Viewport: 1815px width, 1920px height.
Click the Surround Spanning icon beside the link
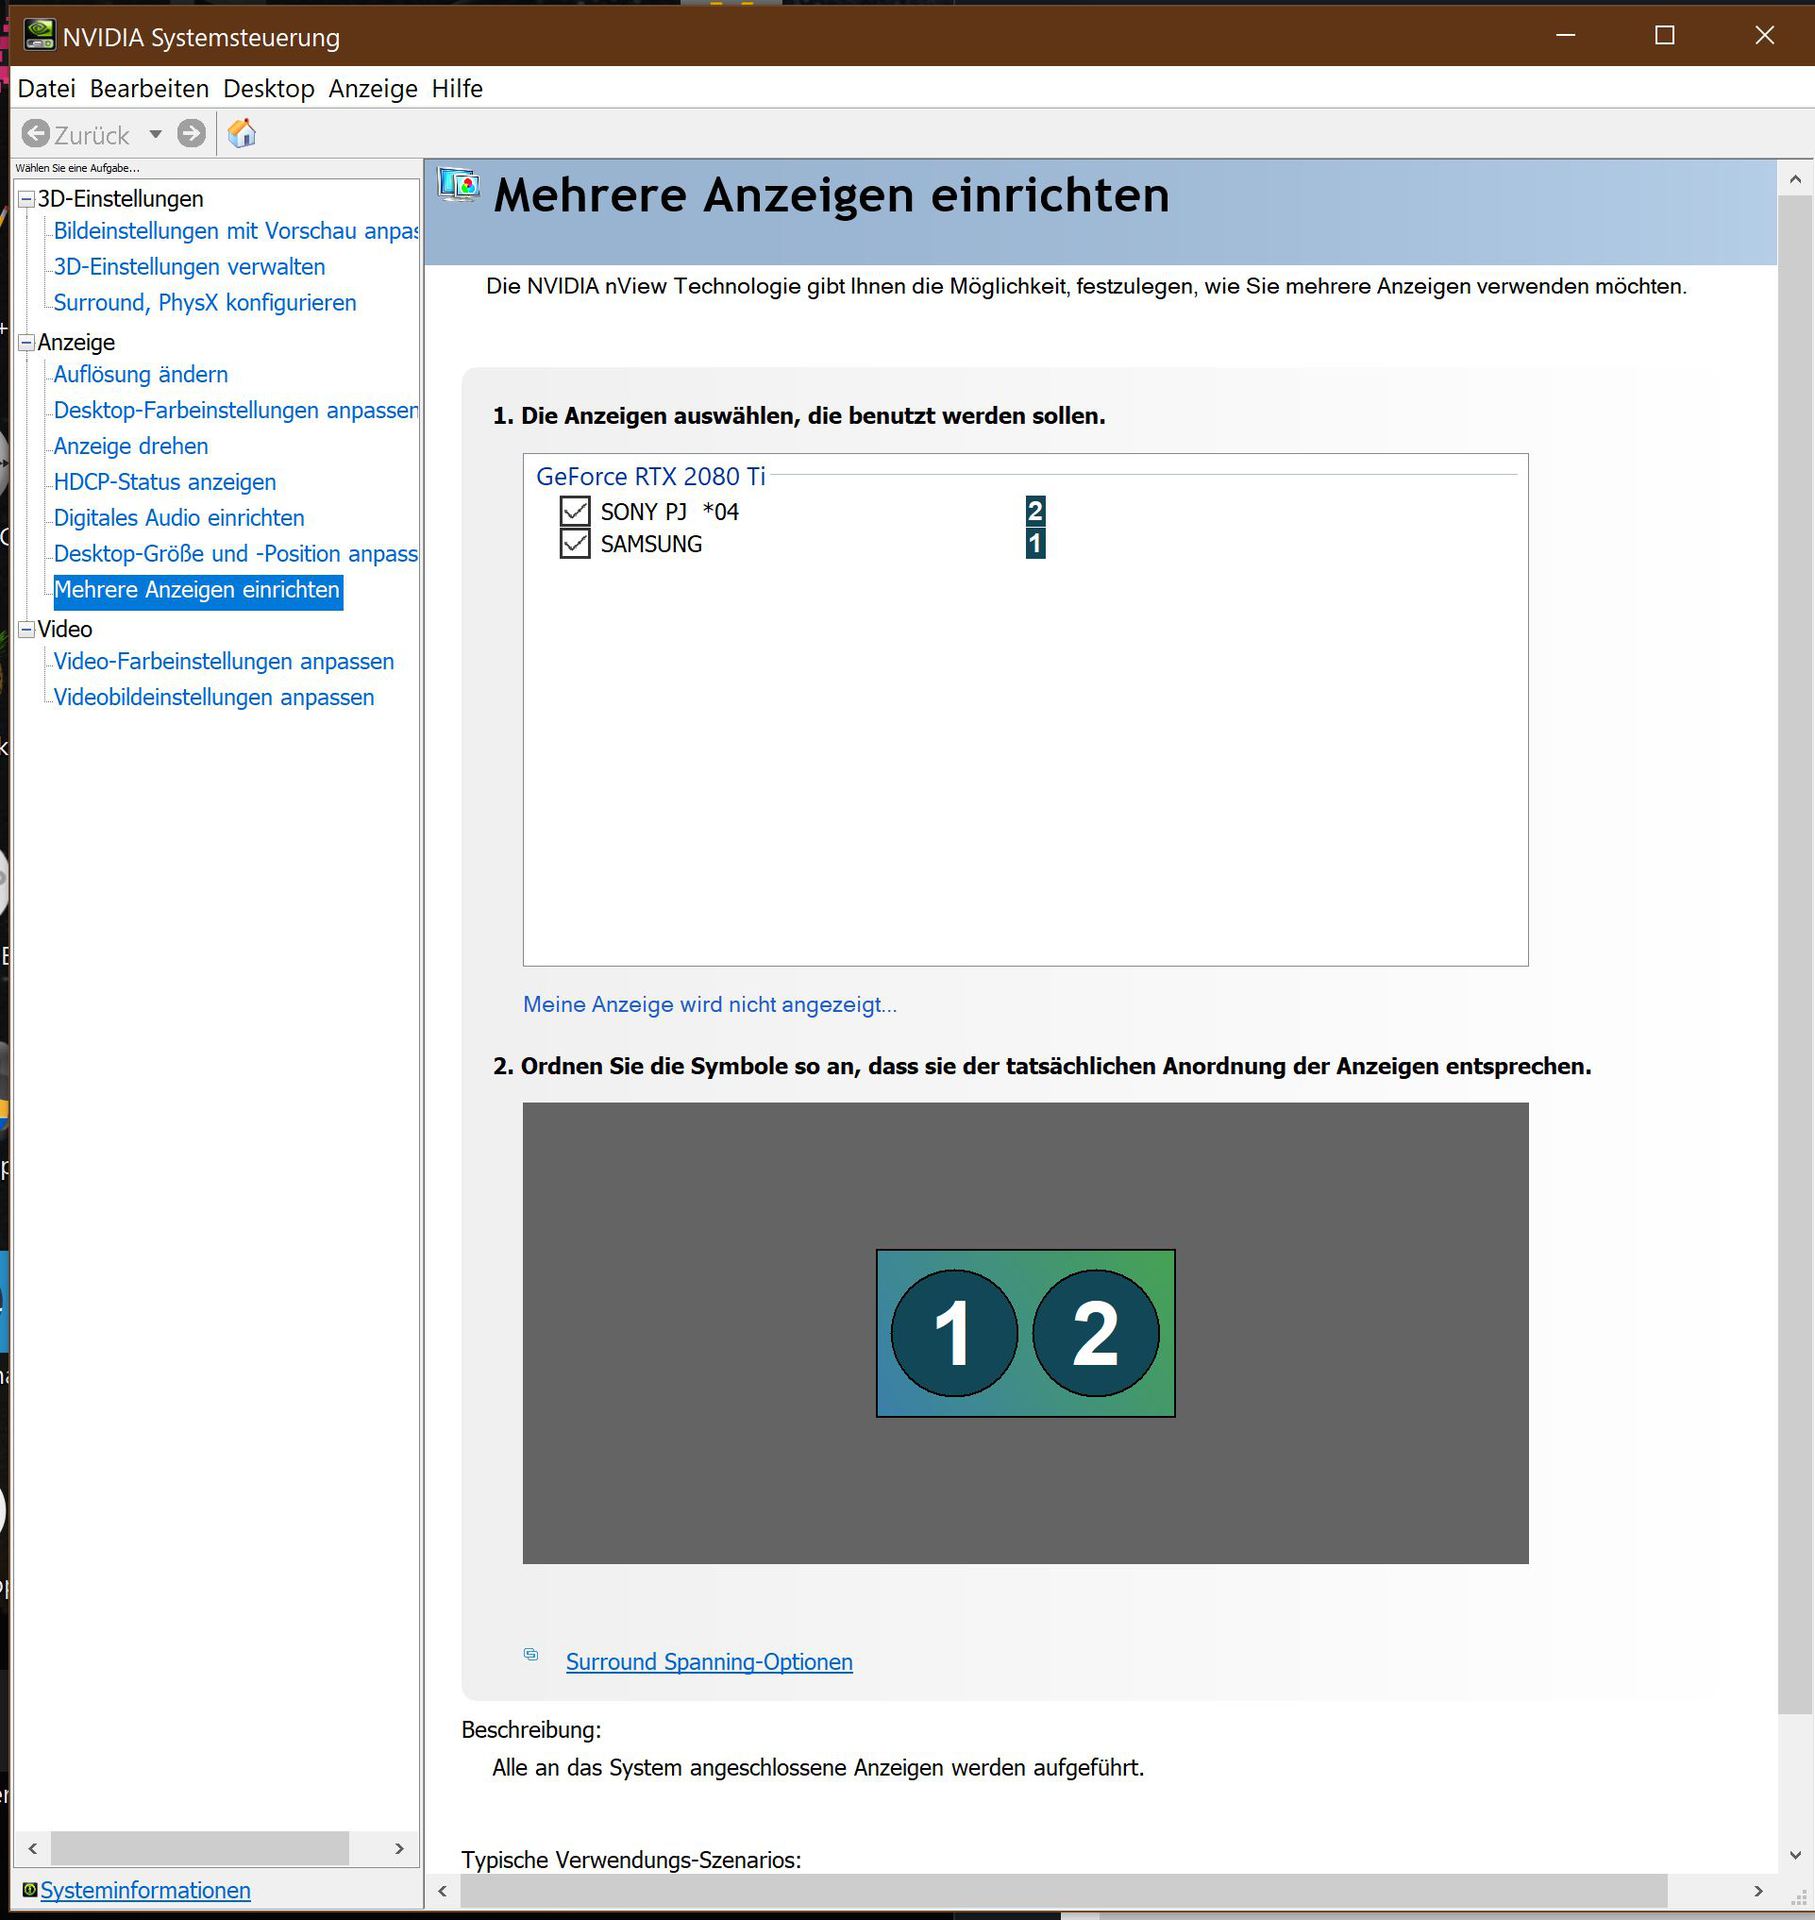[531, 1655]
